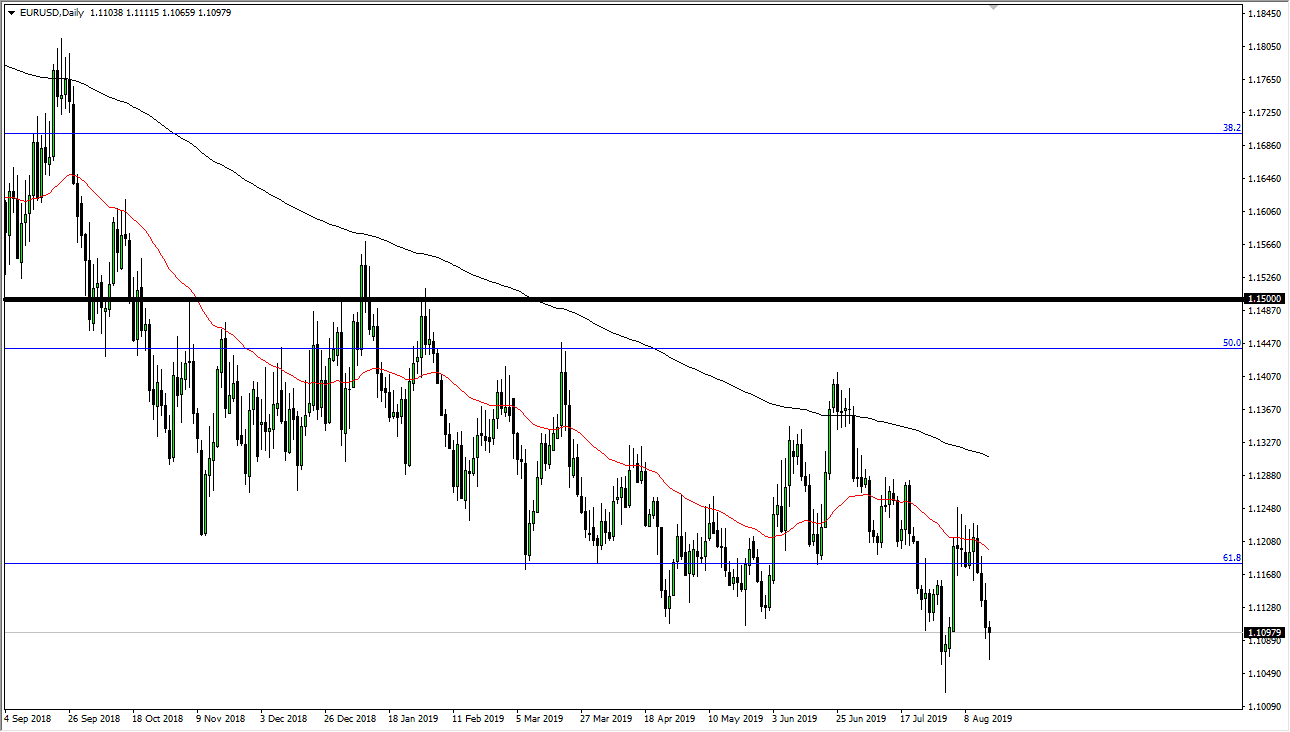Select the 50.0 Fibonacci retracement level line
Screen dimensions: 1290x732
tap(600, 347)
